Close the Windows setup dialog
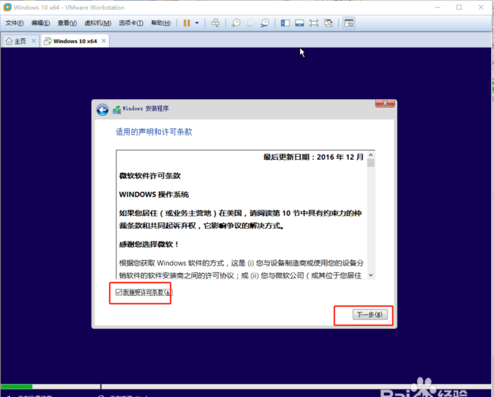The width and height of the screenshot is (494, 397). (x=385, y=104)
